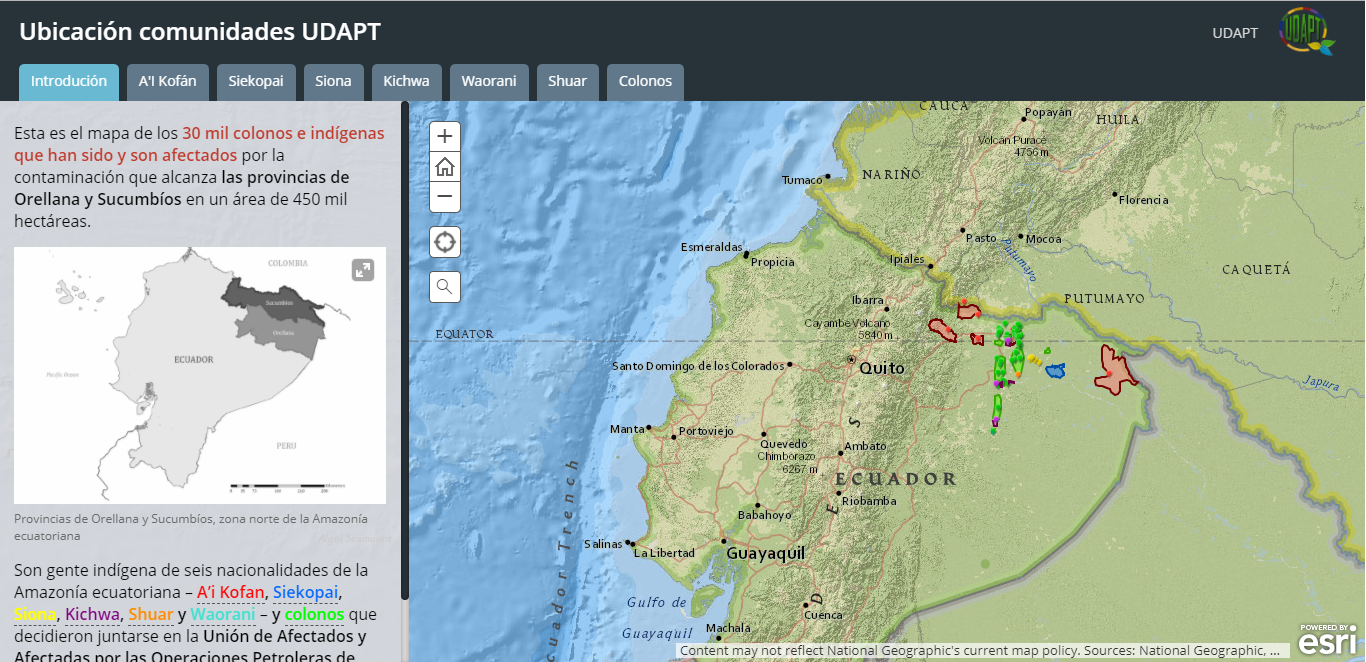Click the Machala city label
The height and width of the screenshot is (662, 1366).
[x=727, y=629]
